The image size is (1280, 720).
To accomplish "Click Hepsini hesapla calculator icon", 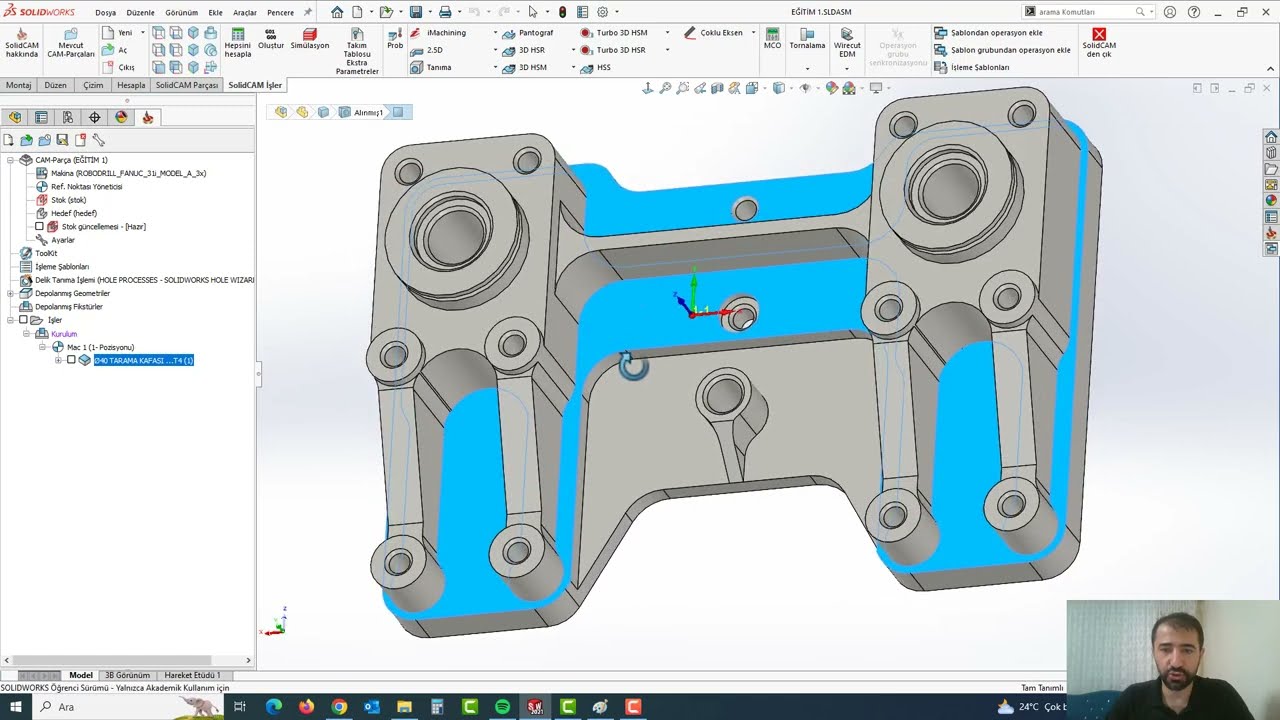I will pyautogui.click(x=238, y=44).
